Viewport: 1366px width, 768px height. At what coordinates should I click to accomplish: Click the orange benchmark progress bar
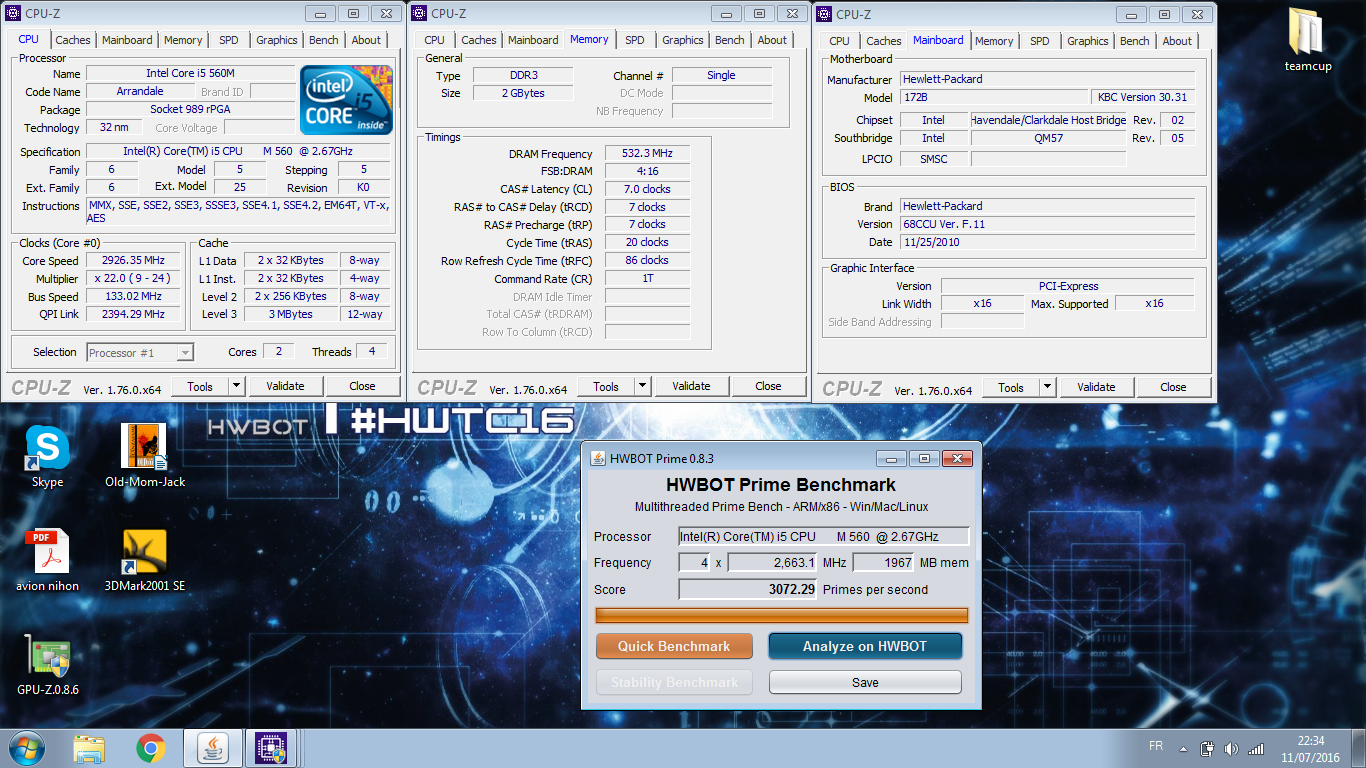[x=781, y=615]
